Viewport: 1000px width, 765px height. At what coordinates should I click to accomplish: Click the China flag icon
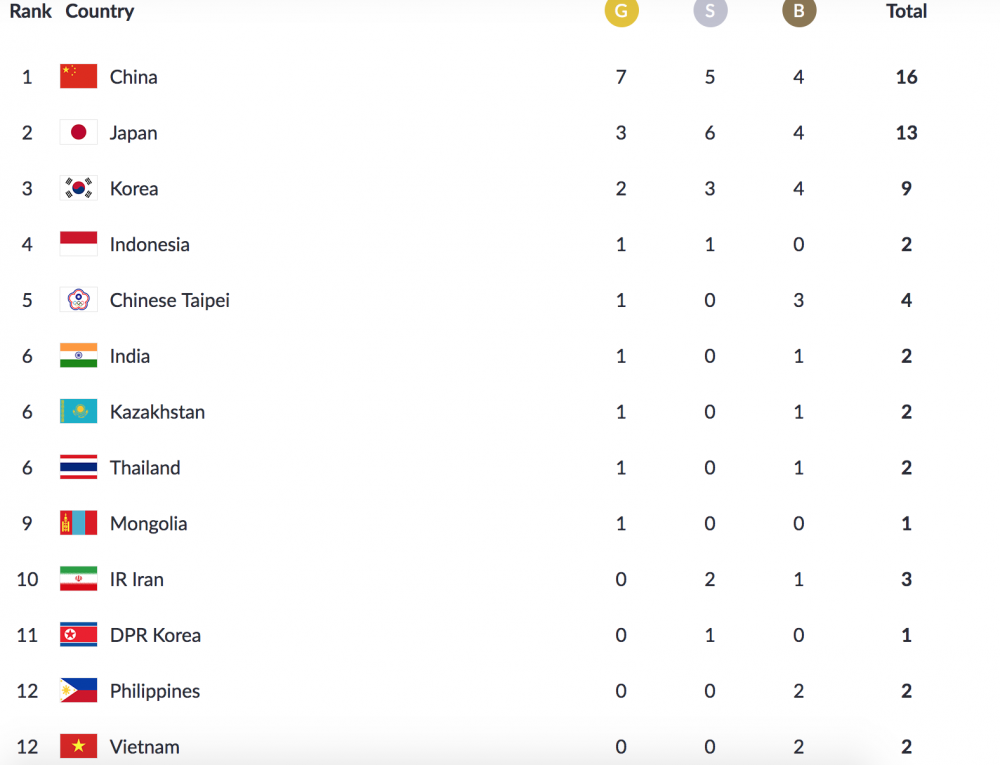[78, 77]
